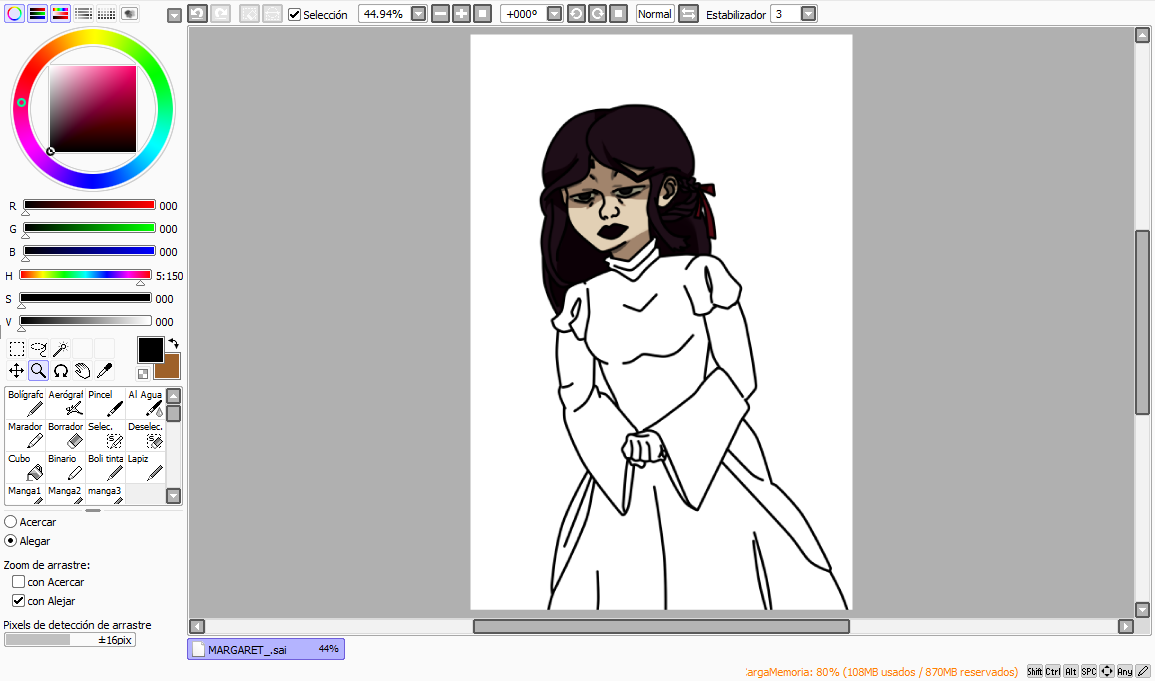Click the Pixels de detección ±16pix slider

click(70, 640)
